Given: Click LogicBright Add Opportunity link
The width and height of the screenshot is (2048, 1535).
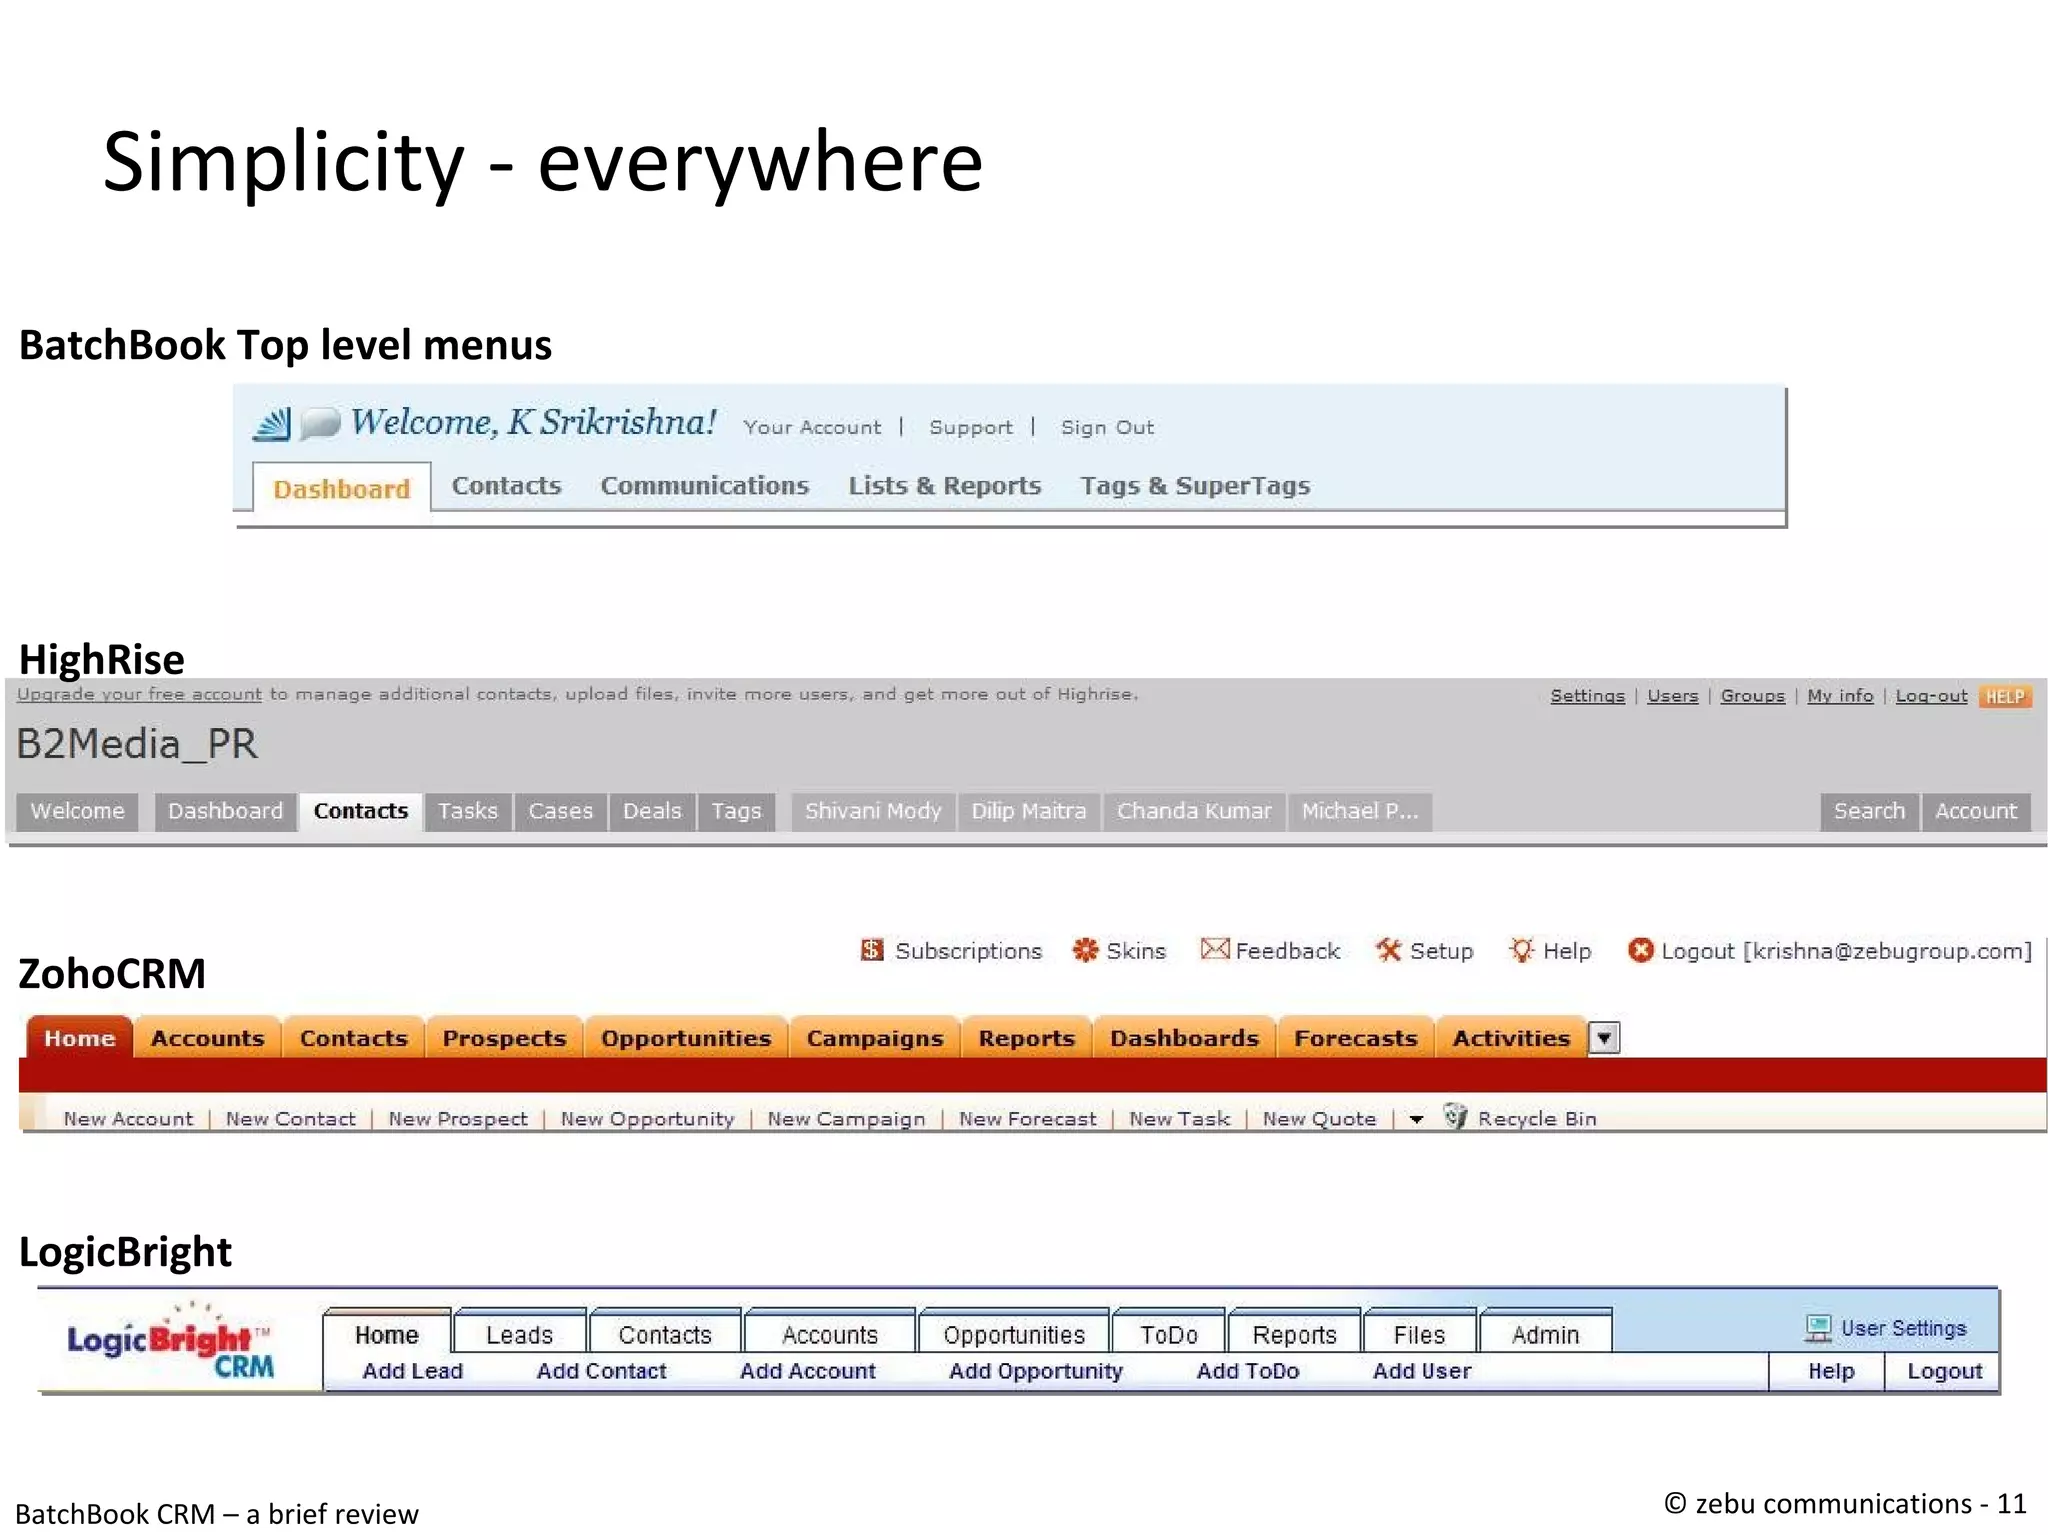Looking at the screenshot, I should click(1035, 1371).
